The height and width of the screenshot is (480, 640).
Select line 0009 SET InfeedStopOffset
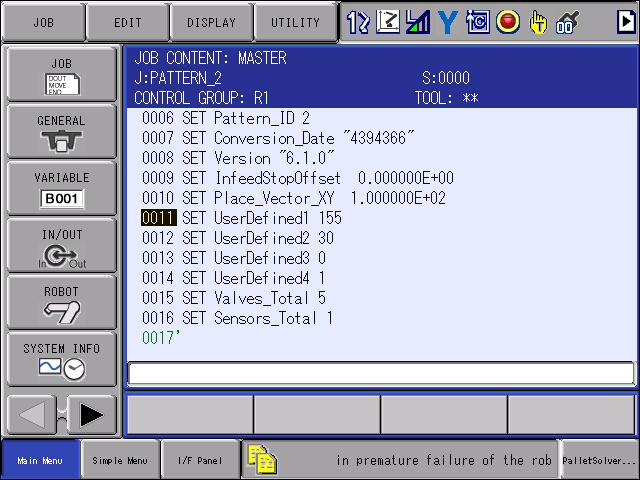pyautogui.click(x=298, y=178)
